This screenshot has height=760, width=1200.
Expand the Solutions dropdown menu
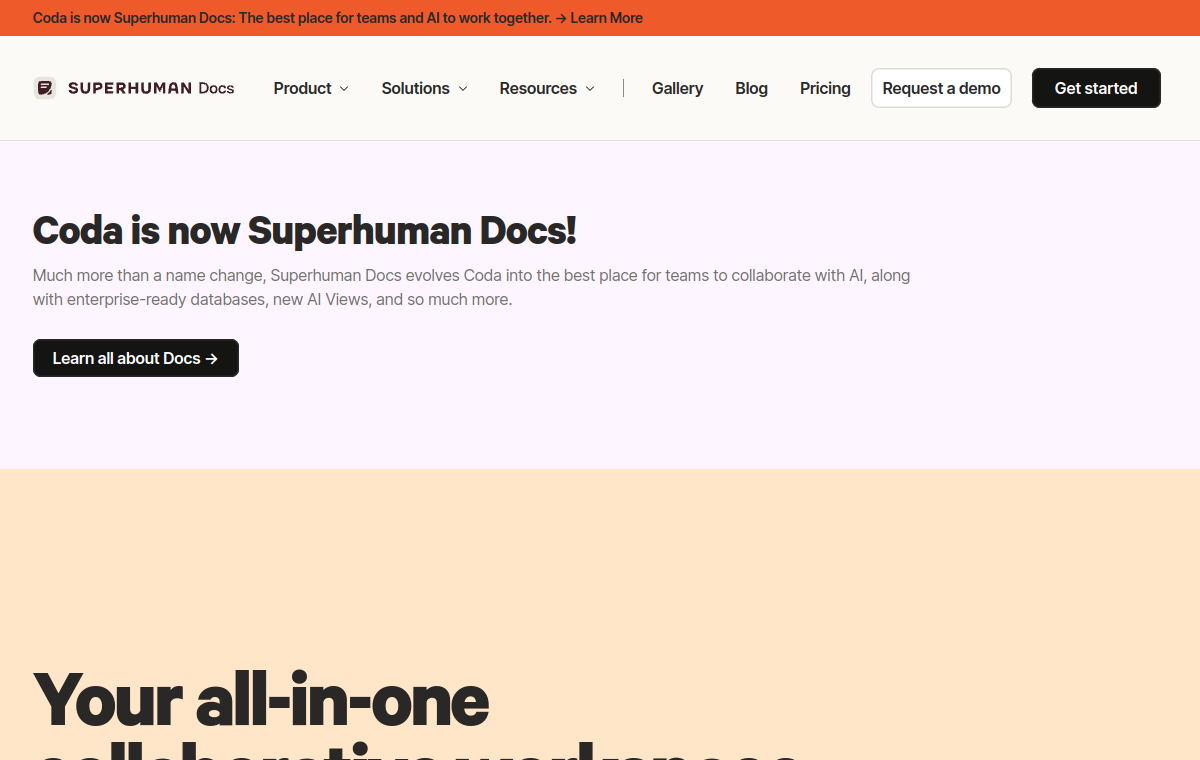[424, 88]
